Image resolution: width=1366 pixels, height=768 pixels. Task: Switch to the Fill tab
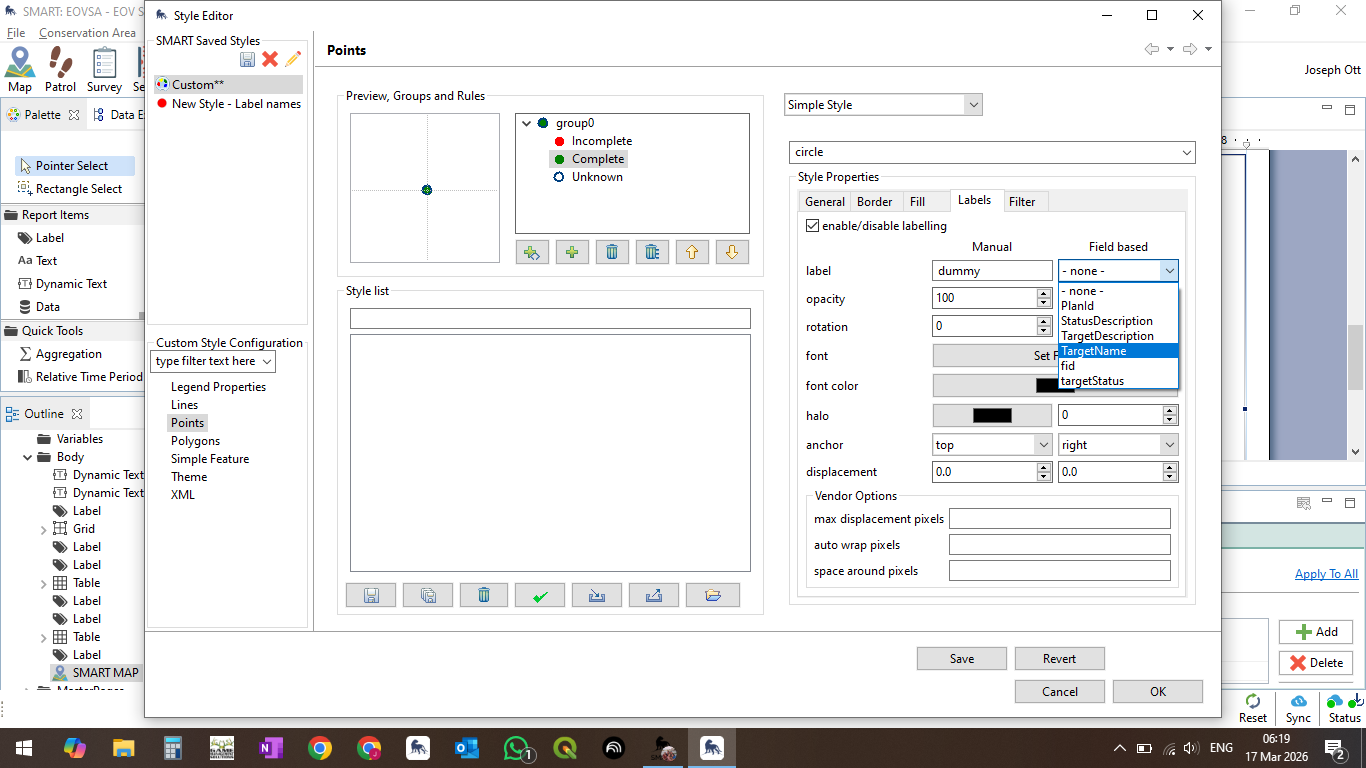pyautogui.click(x=917, y=202)
